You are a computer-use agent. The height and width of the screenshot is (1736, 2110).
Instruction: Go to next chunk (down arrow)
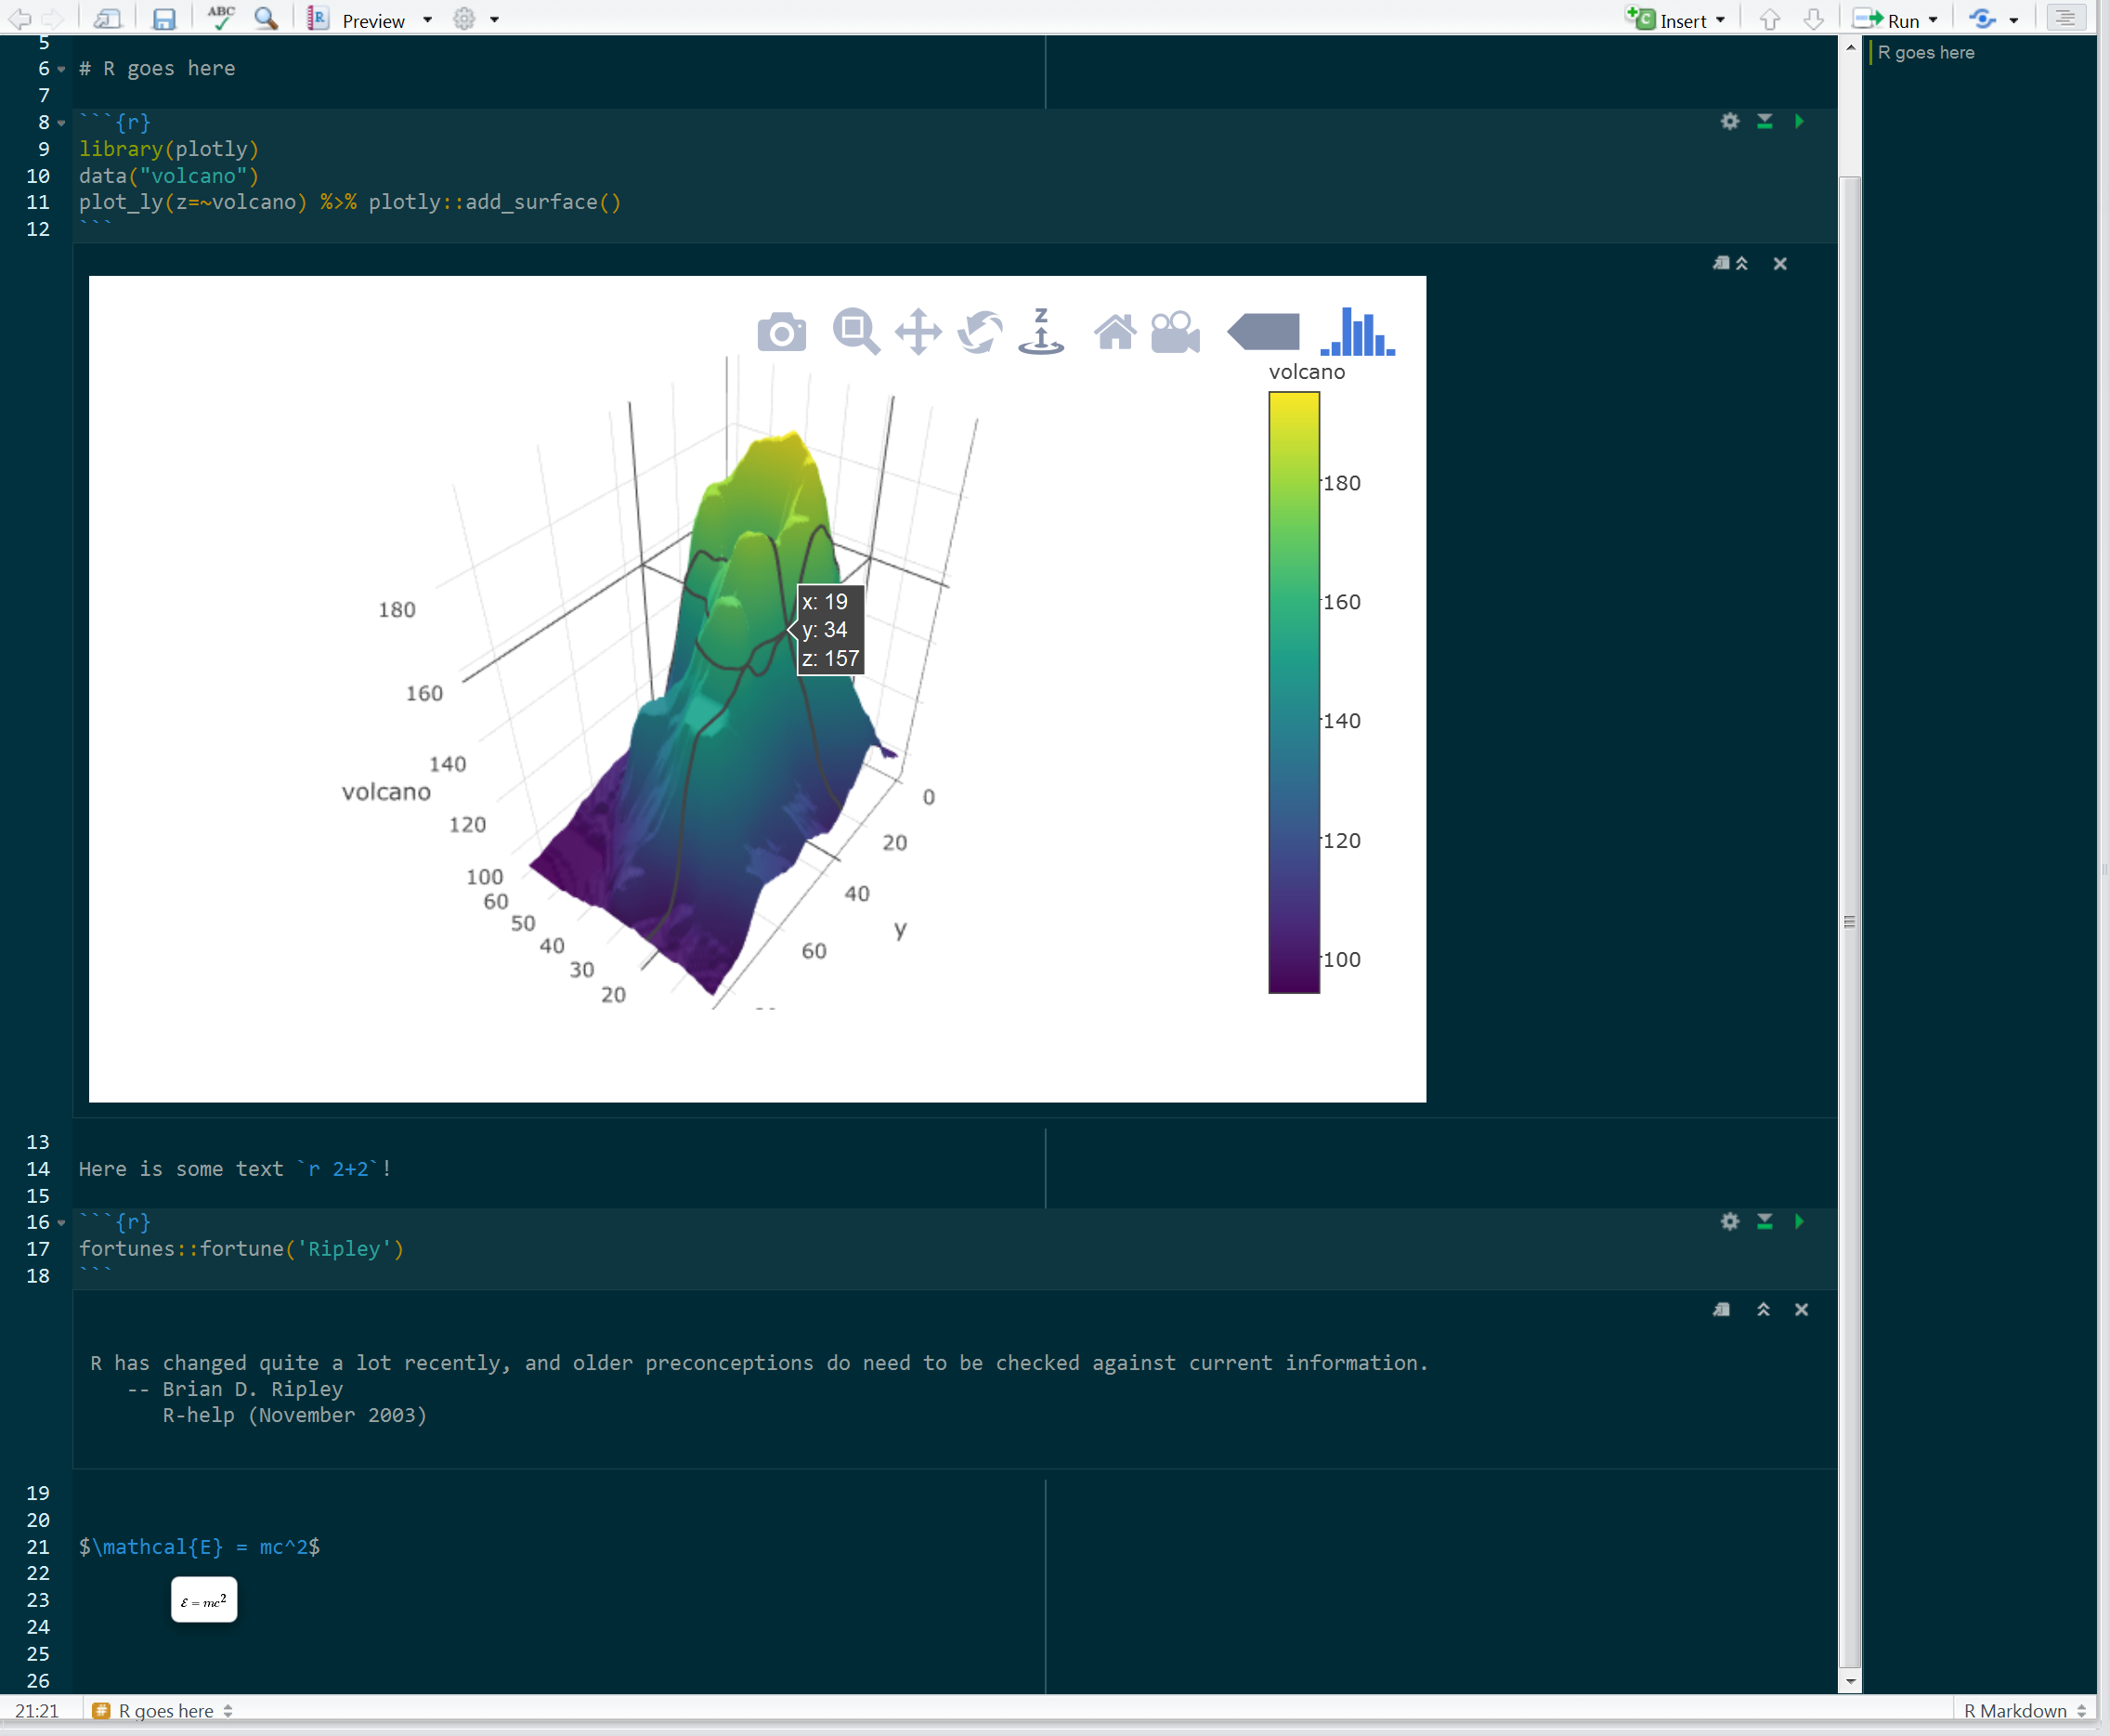pos(1814,19)
